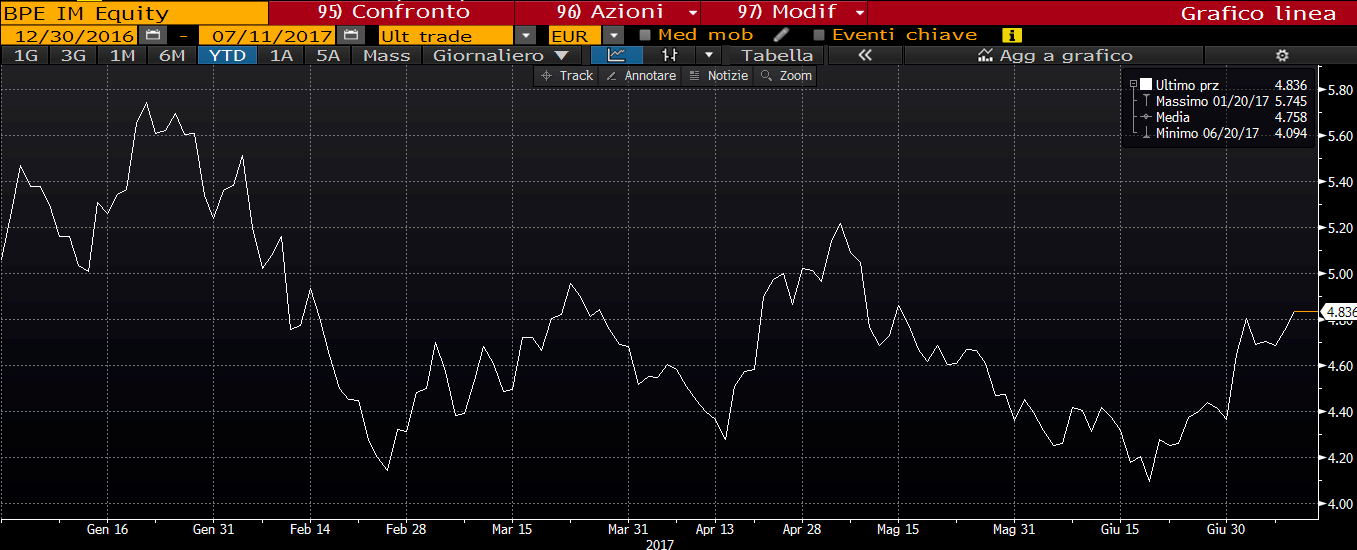Image resolution: width=1357 pixels, height=550 pixels.
Task: Activate the Annotare annotation tool
Action: (x=640, y=76)
